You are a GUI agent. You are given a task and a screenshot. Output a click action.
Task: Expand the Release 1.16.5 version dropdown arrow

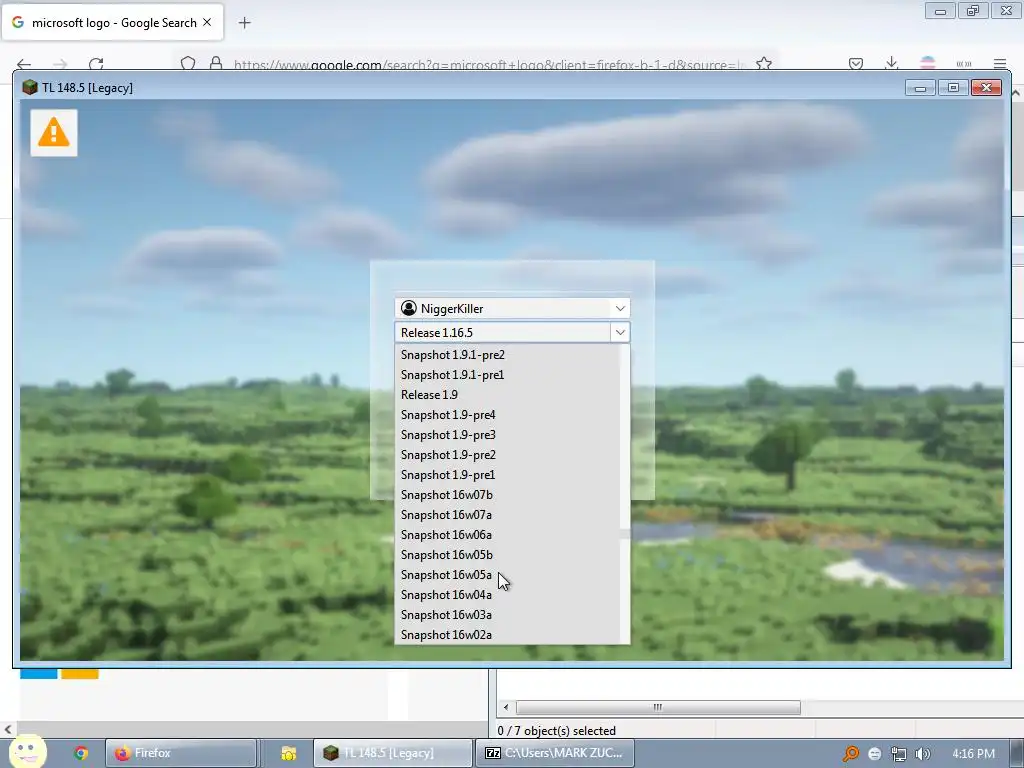pyautogui.click(x=620, y=332)
